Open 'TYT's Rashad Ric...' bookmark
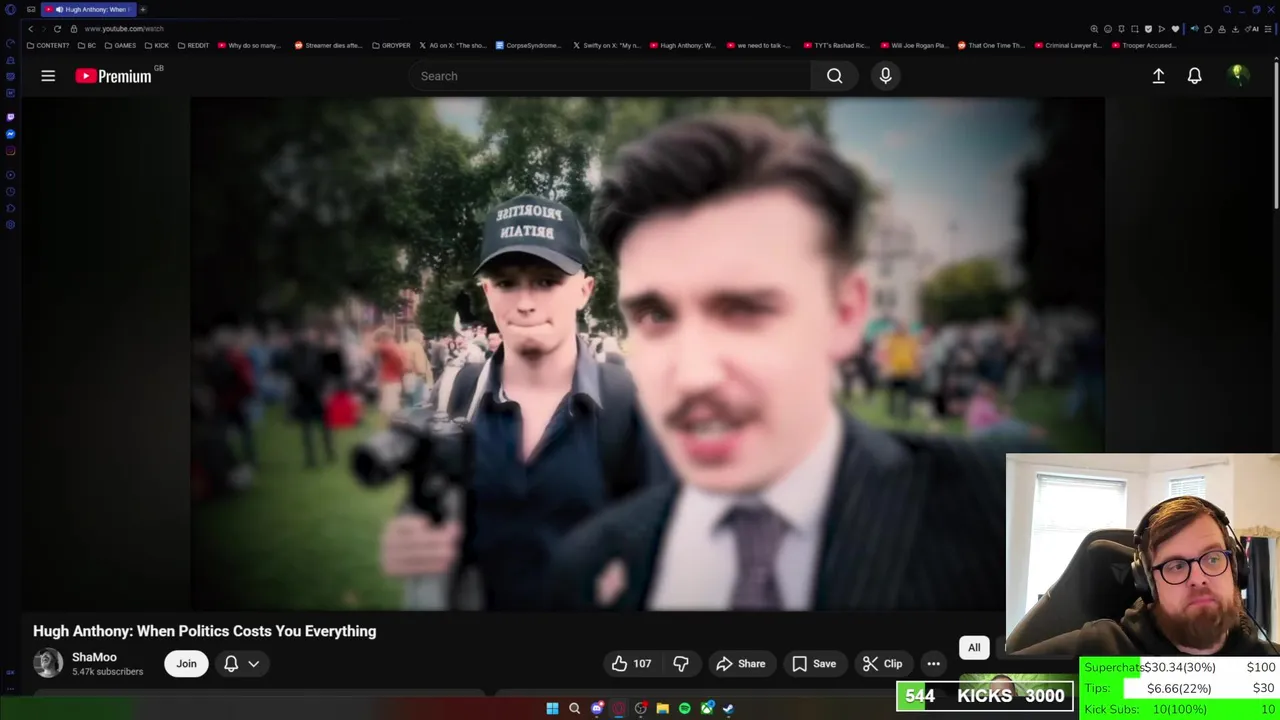 point(836,45)
